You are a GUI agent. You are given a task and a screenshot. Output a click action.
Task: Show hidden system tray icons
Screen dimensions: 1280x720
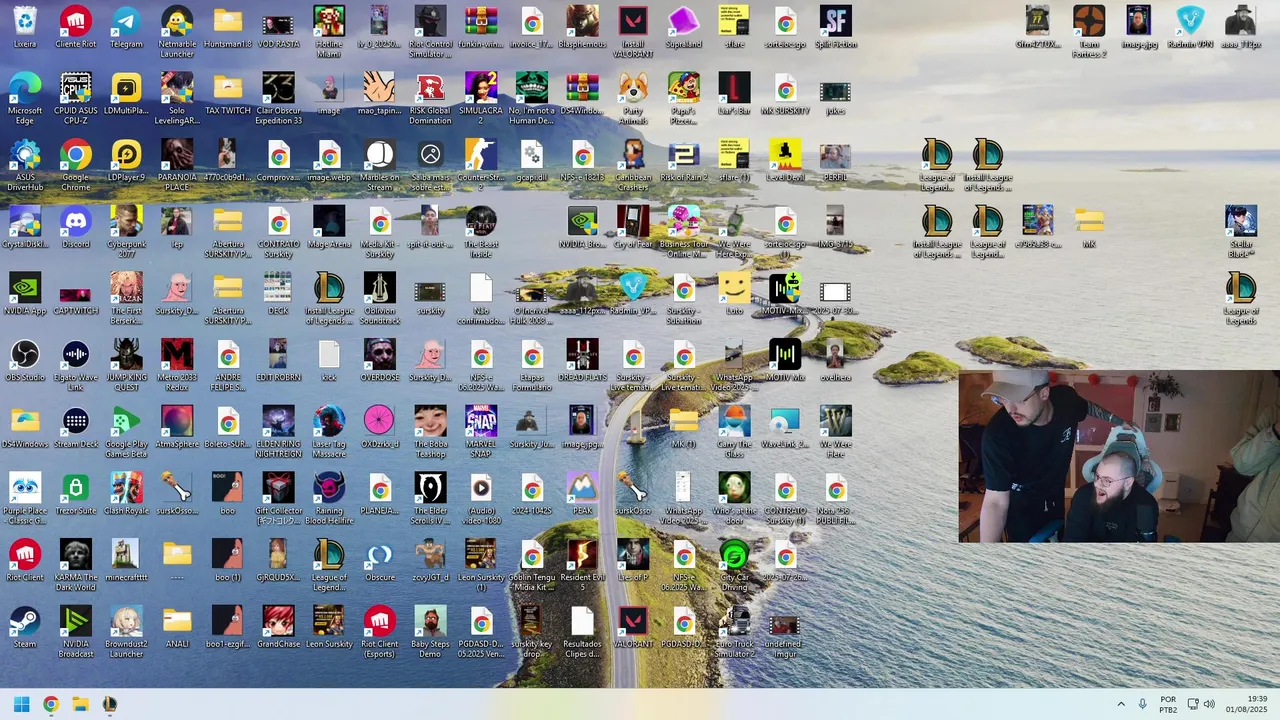(1120, 704)
